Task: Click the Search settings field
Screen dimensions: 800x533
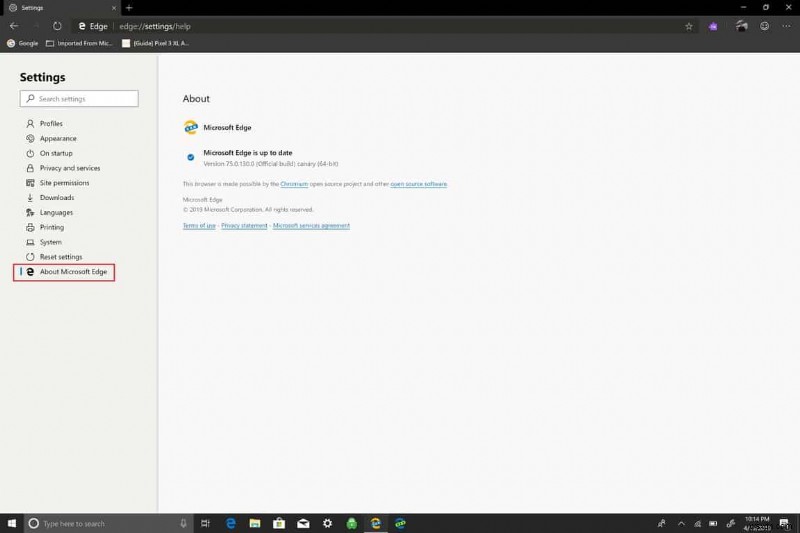Action: click(79, 98)
